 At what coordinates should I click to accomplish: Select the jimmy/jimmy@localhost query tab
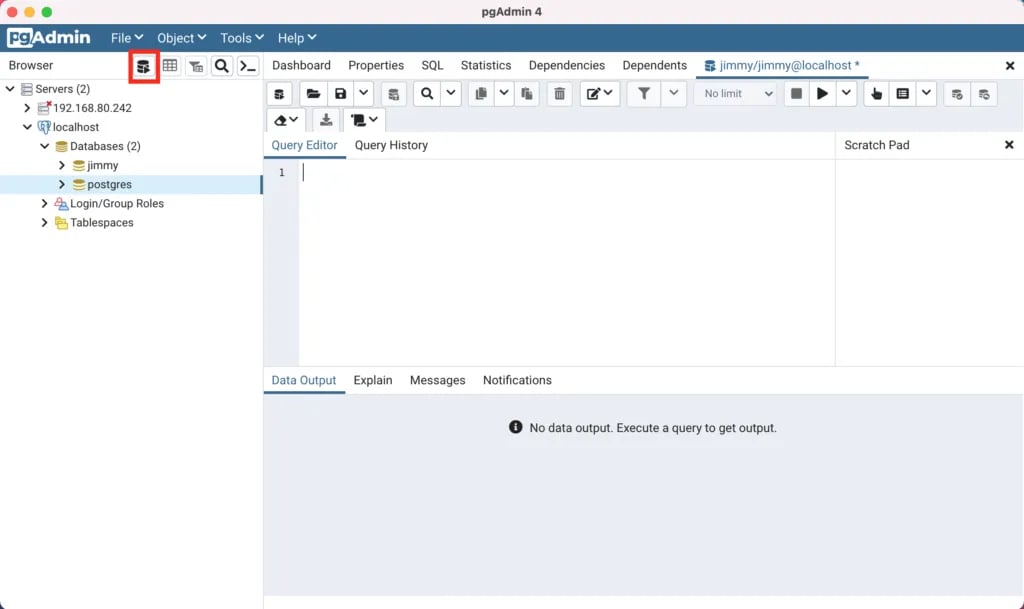click(782, 65)
